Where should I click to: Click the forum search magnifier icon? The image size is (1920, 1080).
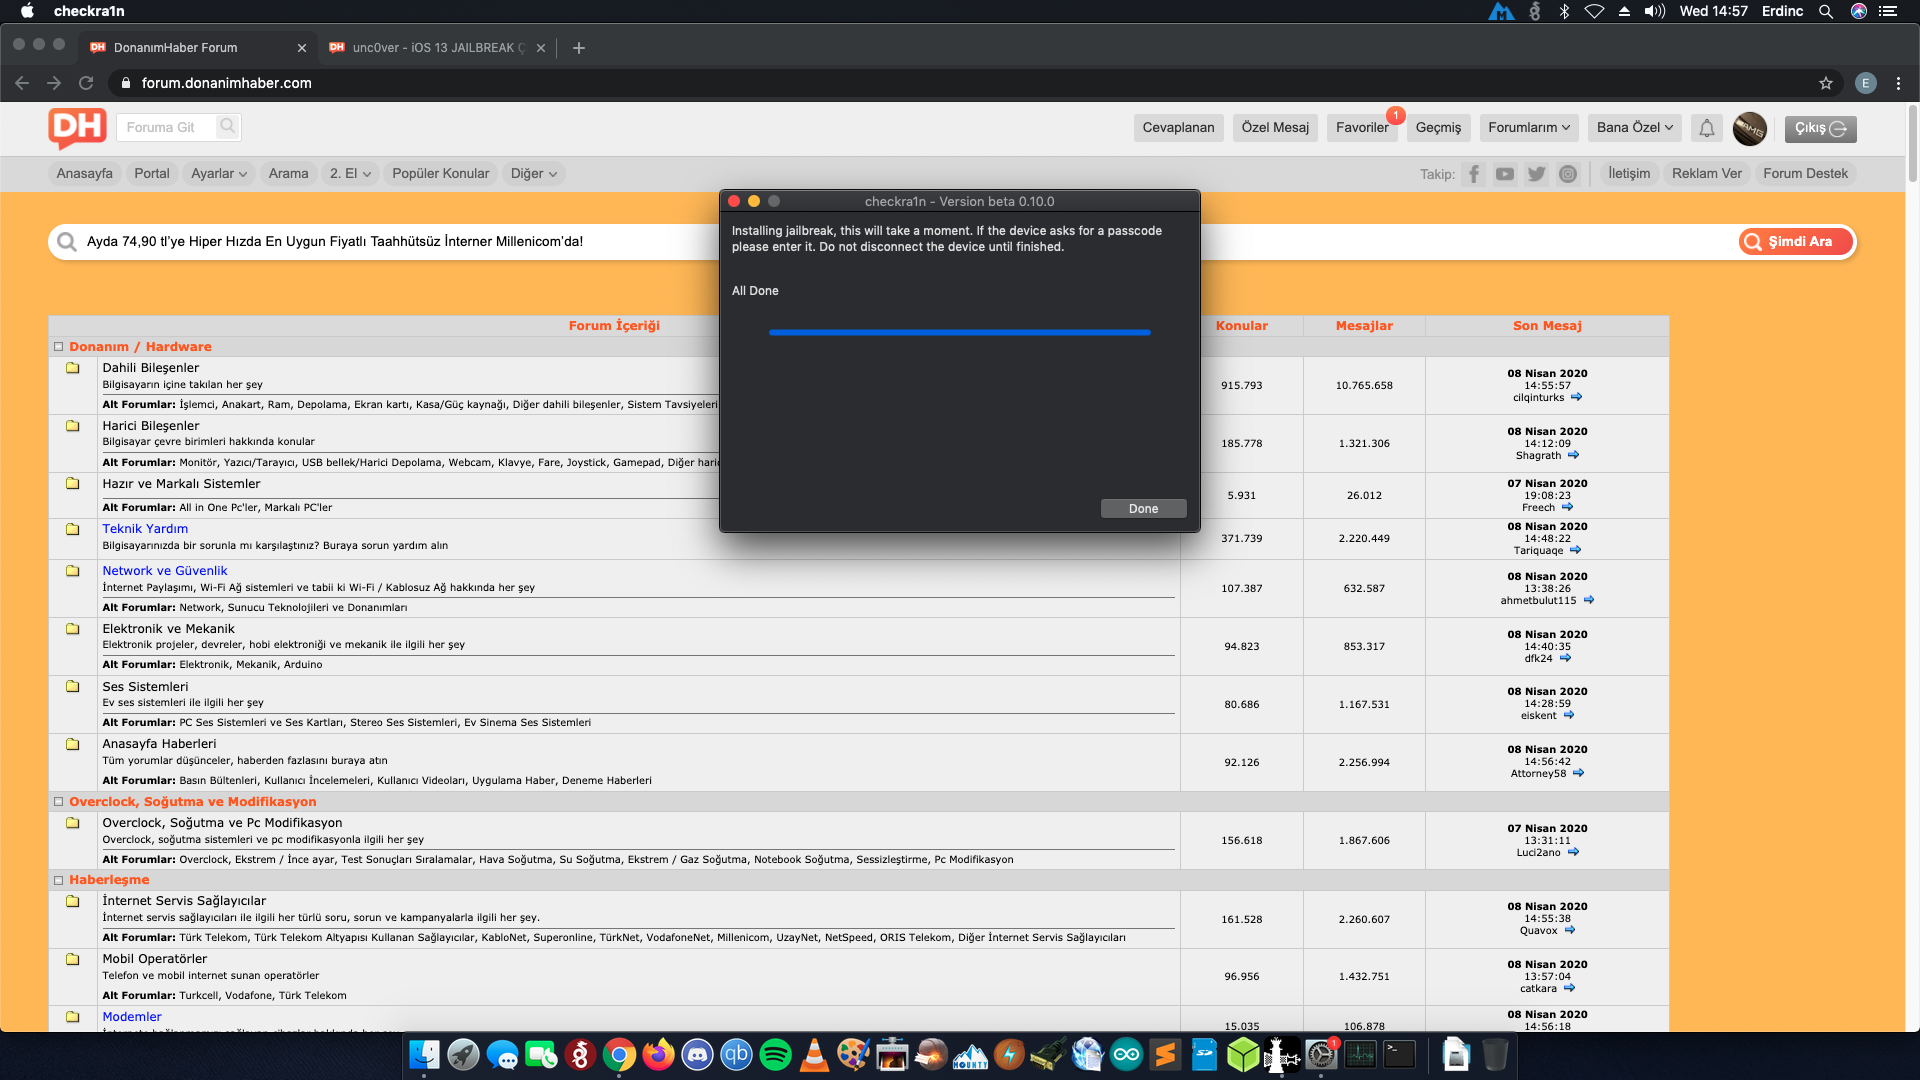[228, 126]
